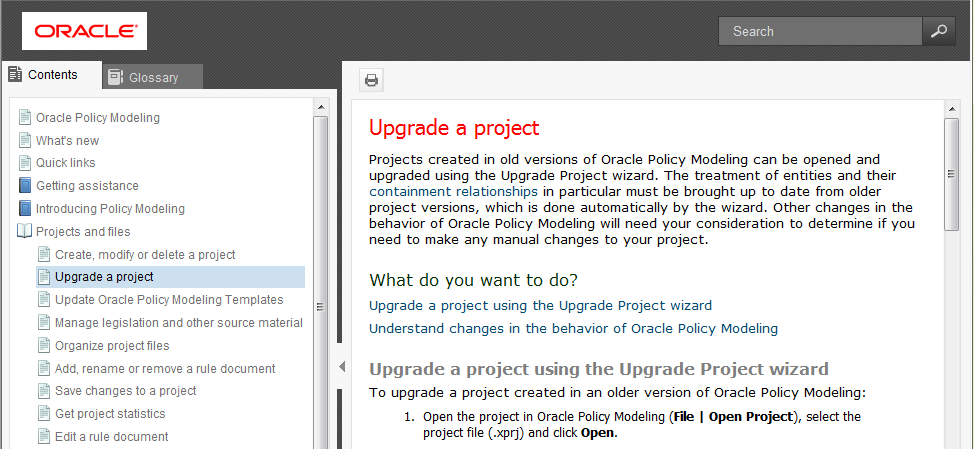Expand the Getting assistance book

[87, 186]
